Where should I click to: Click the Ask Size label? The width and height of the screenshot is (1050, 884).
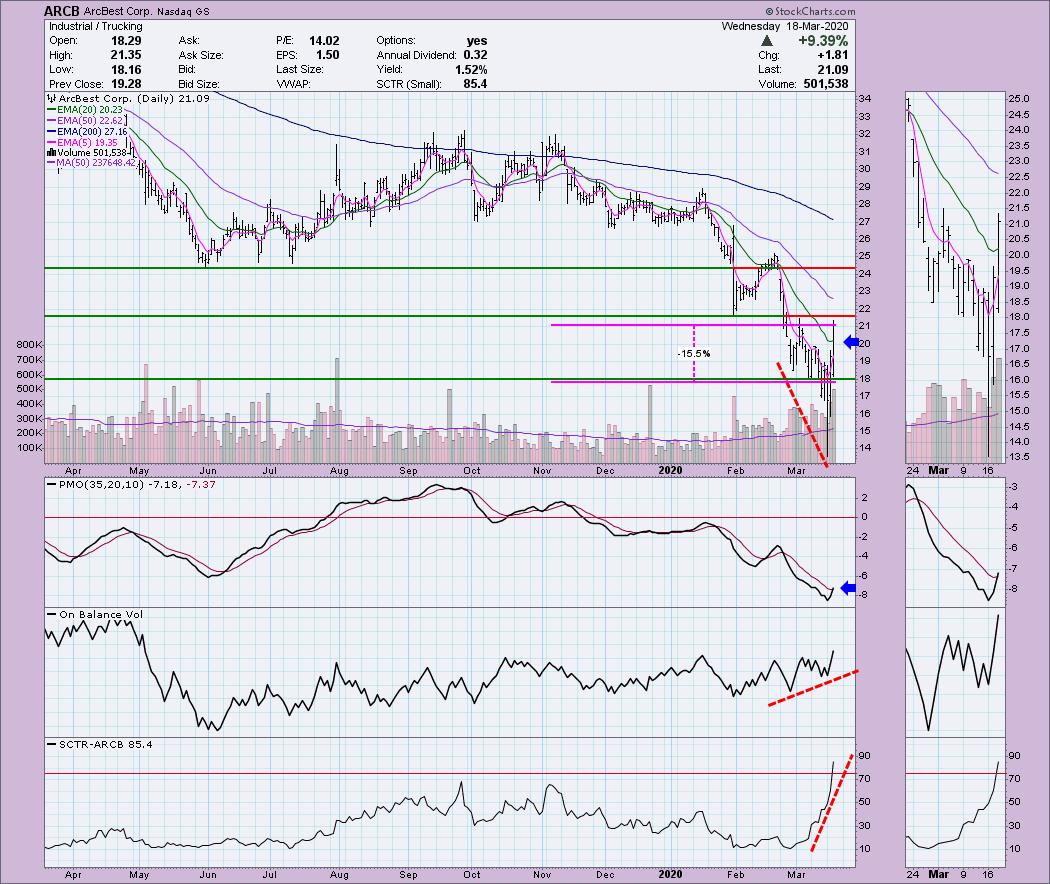point(201,56)
